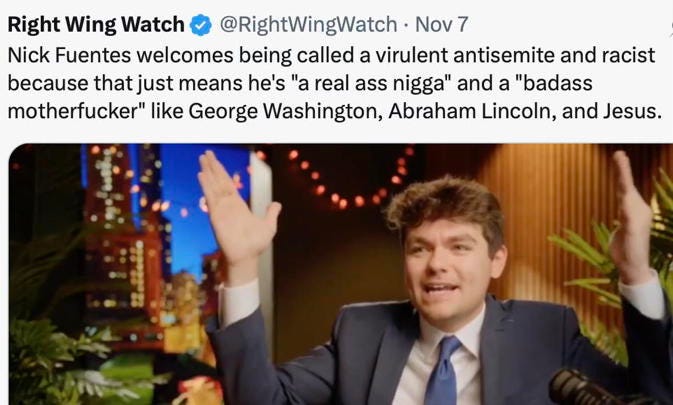
Task: Click the @RightWingWatch handle
Action: 309,24
